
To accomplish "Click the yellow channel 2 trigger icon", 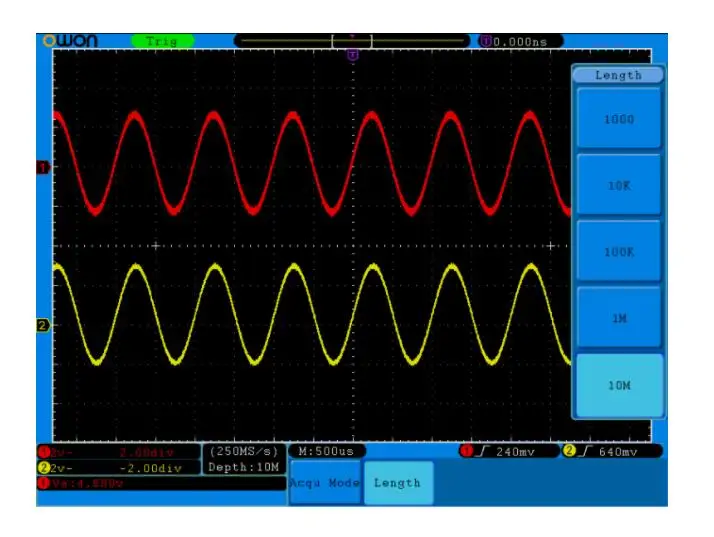I will (569, 451).
